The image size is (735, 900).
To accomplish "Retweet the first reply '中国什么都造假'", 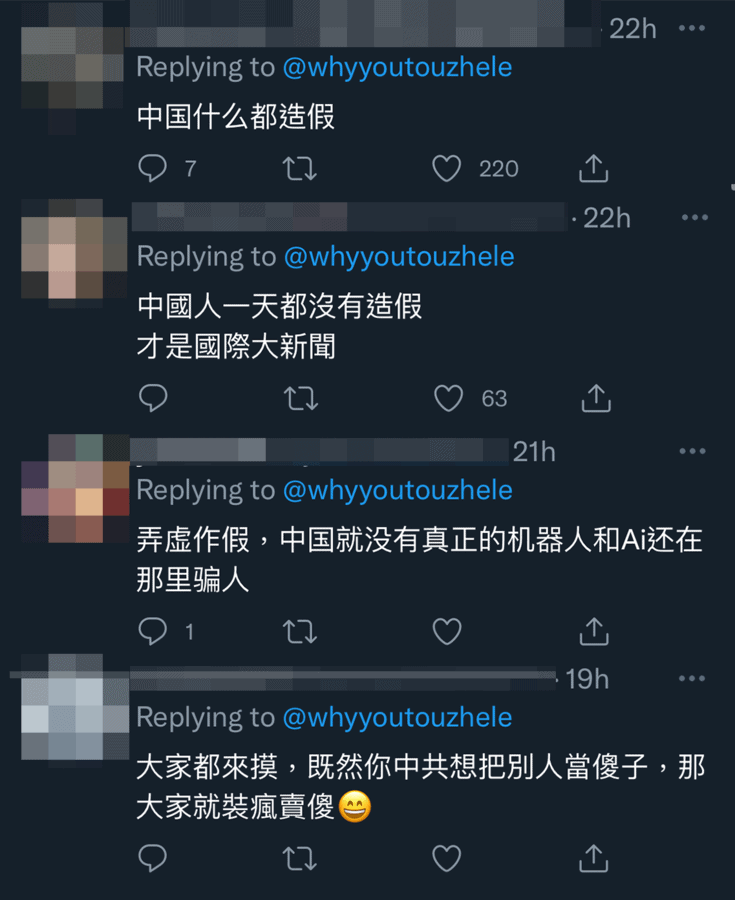I will pyautogui.click(x=300, y=169).
